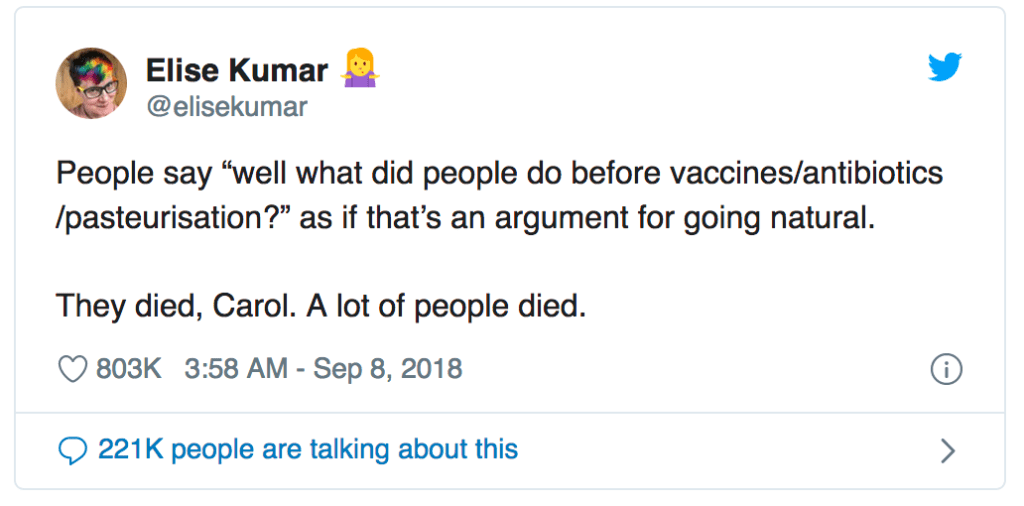Open Elise Kumar's profile picture
This screenshot has width=1024, height=506.
point(91,83)
